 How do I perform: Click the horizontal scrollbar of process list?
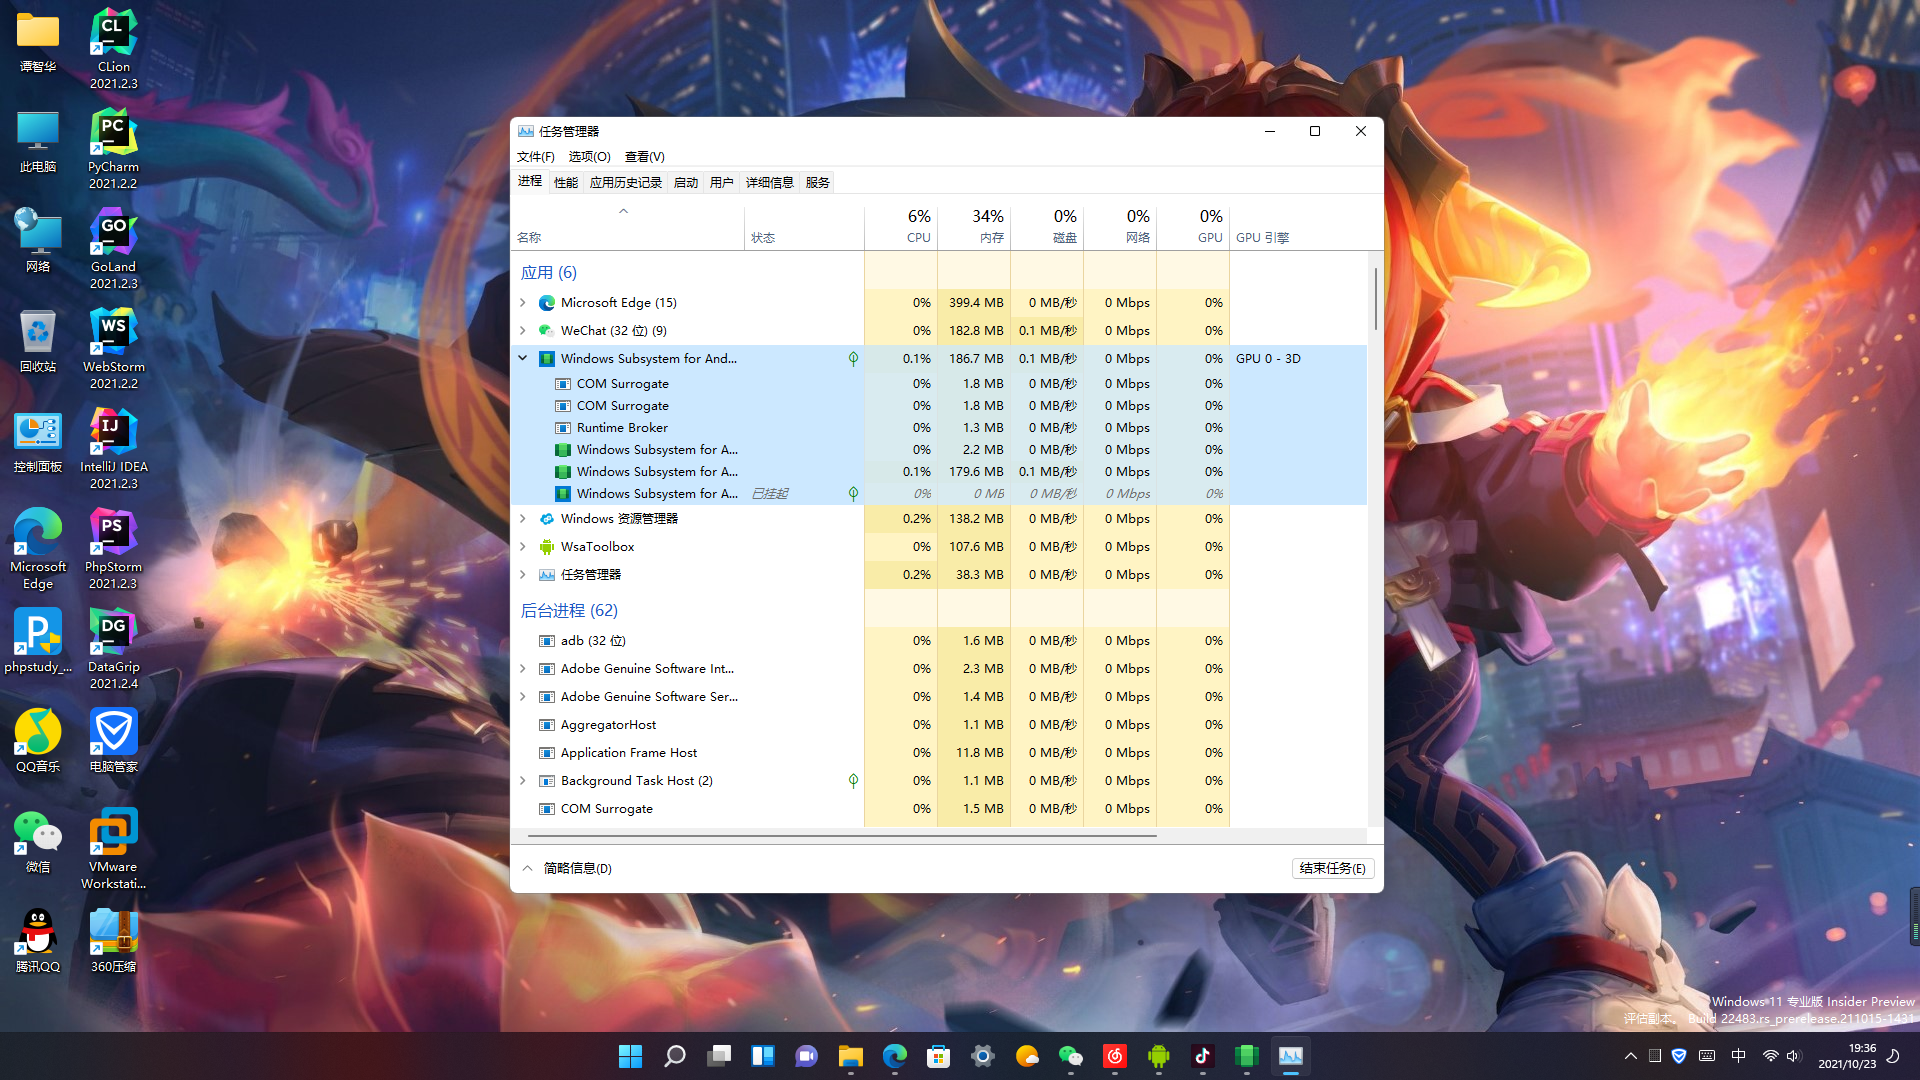(842, 835)
